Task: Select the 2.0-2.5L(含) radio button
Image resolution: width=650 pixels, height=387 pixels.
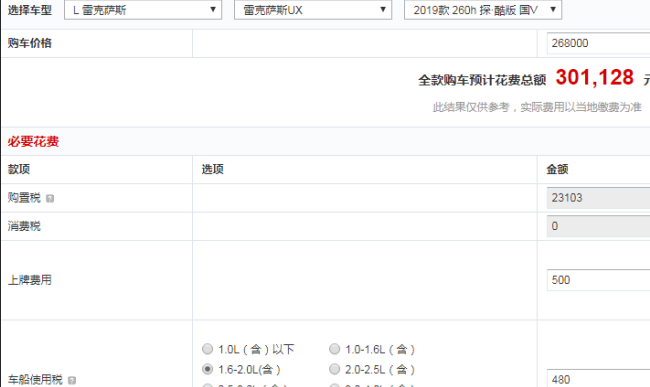Action: coord(334,369)
